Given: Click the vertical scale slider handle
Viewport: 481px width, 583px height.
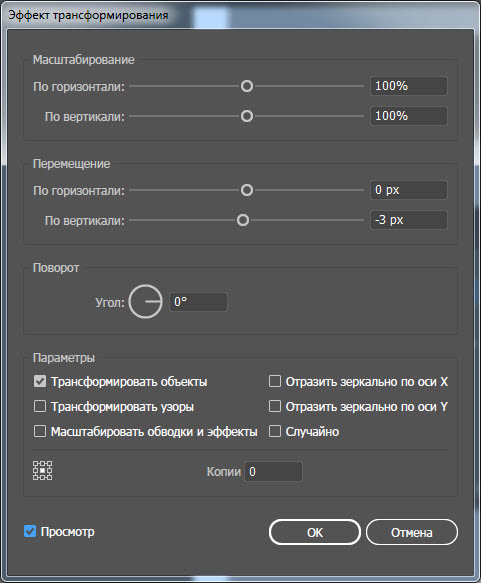Looking at the screenshot, I should pos(247,116).
